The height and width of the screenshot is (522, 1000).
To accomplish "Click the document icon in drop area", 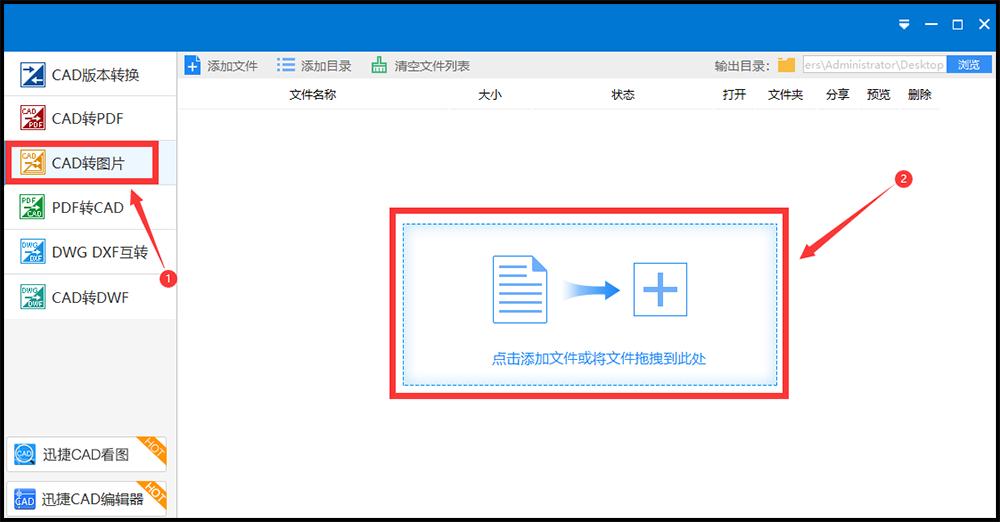I will 520,289.
